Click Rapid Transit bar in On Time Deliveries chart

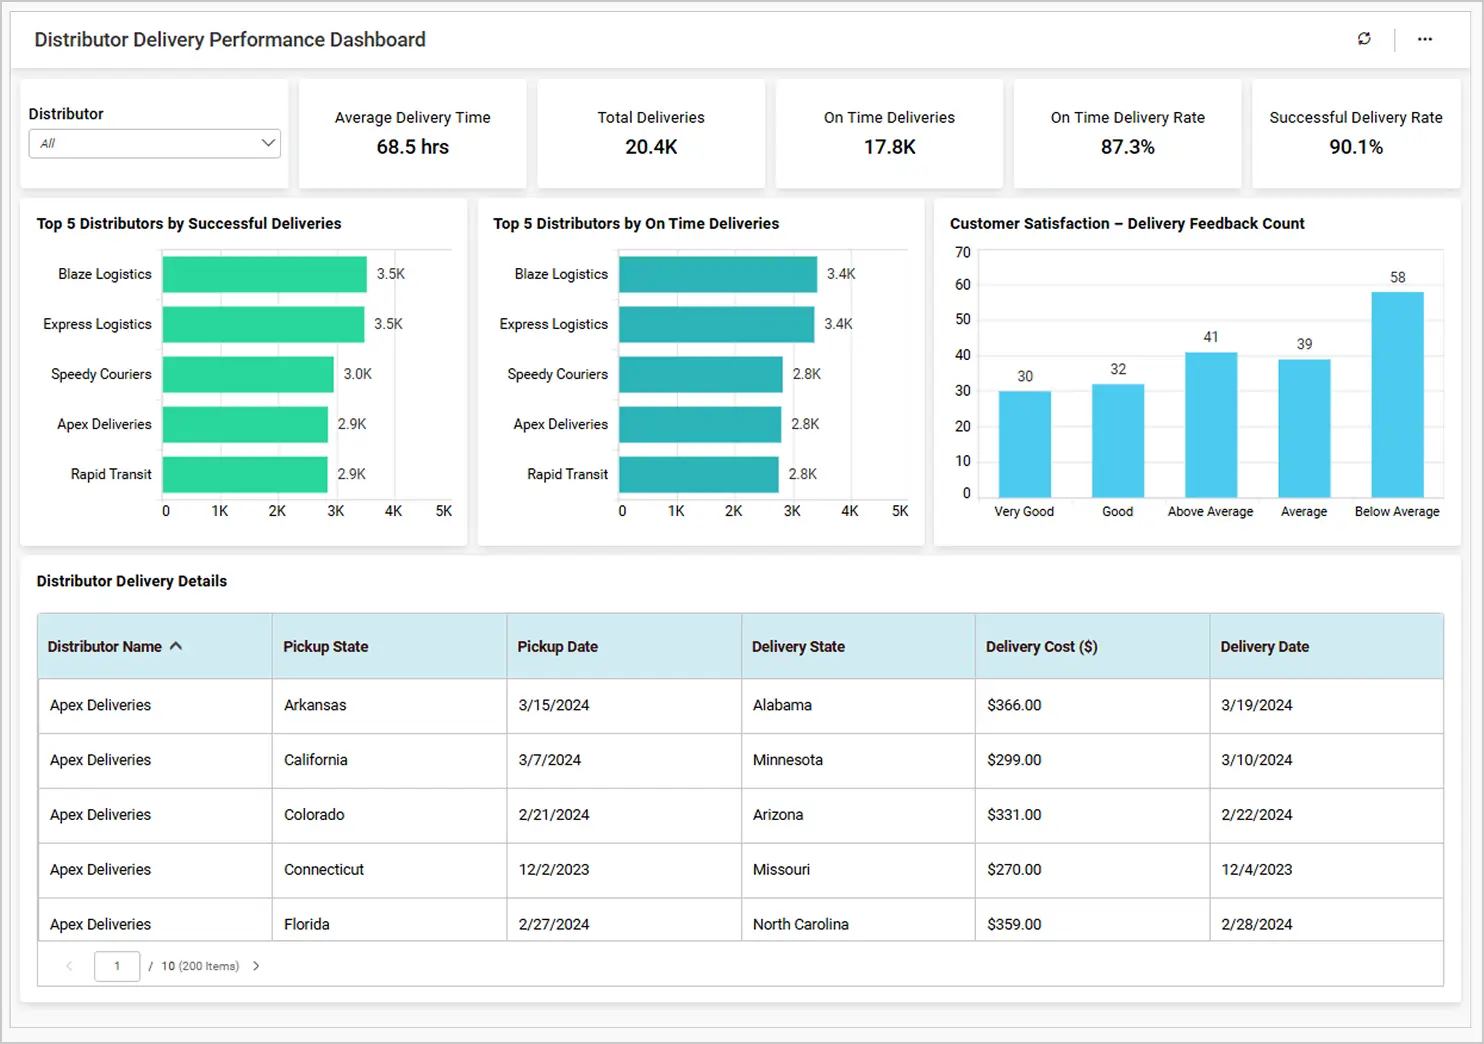[699, 474]
